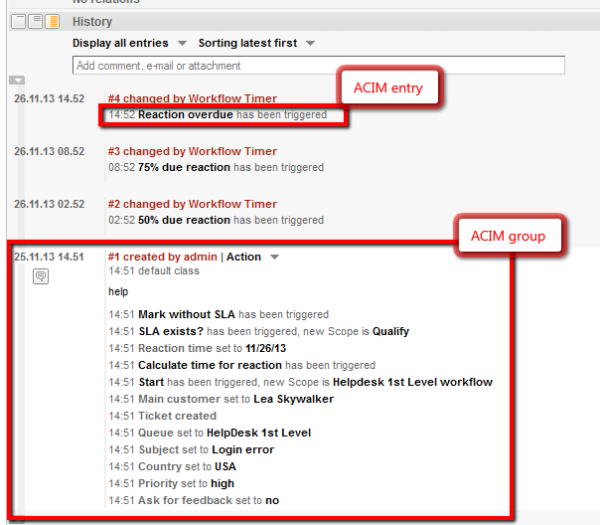Select the basic history detail view icon

36,21
